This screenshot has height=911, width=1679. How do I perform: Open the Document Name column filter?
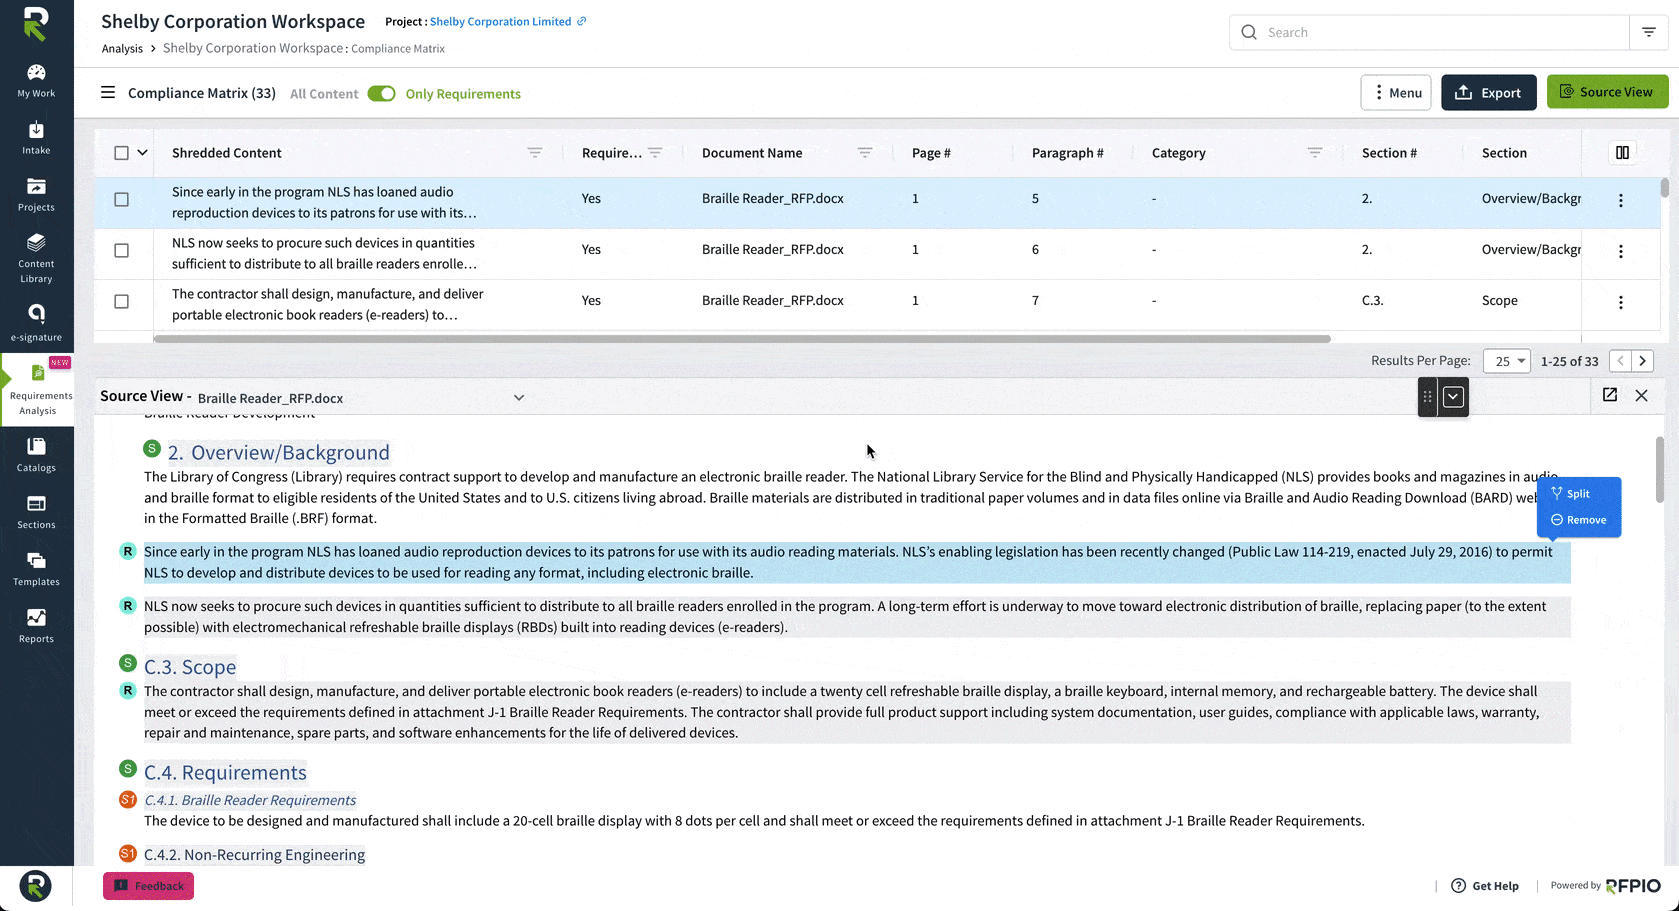[865, 153]
